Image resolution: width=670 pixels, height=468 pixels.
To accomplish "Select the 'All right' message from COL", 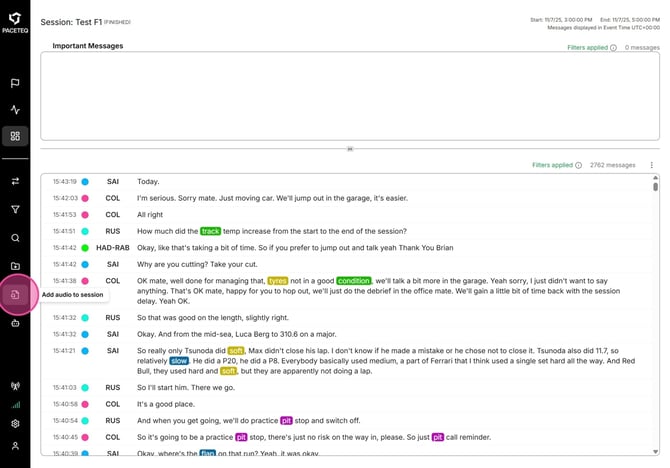I will pyautogui.click(x=150, y=215).
